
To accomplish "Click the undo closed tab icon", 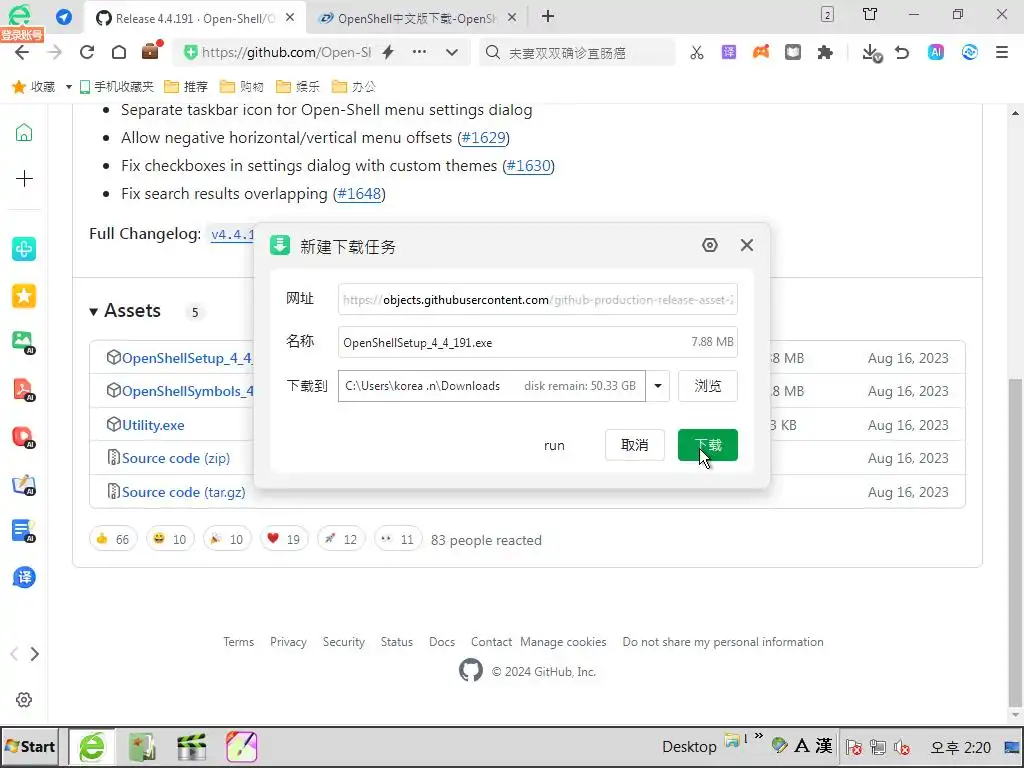I will tap(902, 52).
